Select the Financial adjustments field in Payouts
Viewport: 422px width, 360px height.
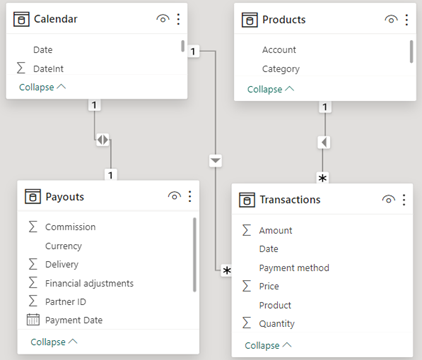coord(89,283)
